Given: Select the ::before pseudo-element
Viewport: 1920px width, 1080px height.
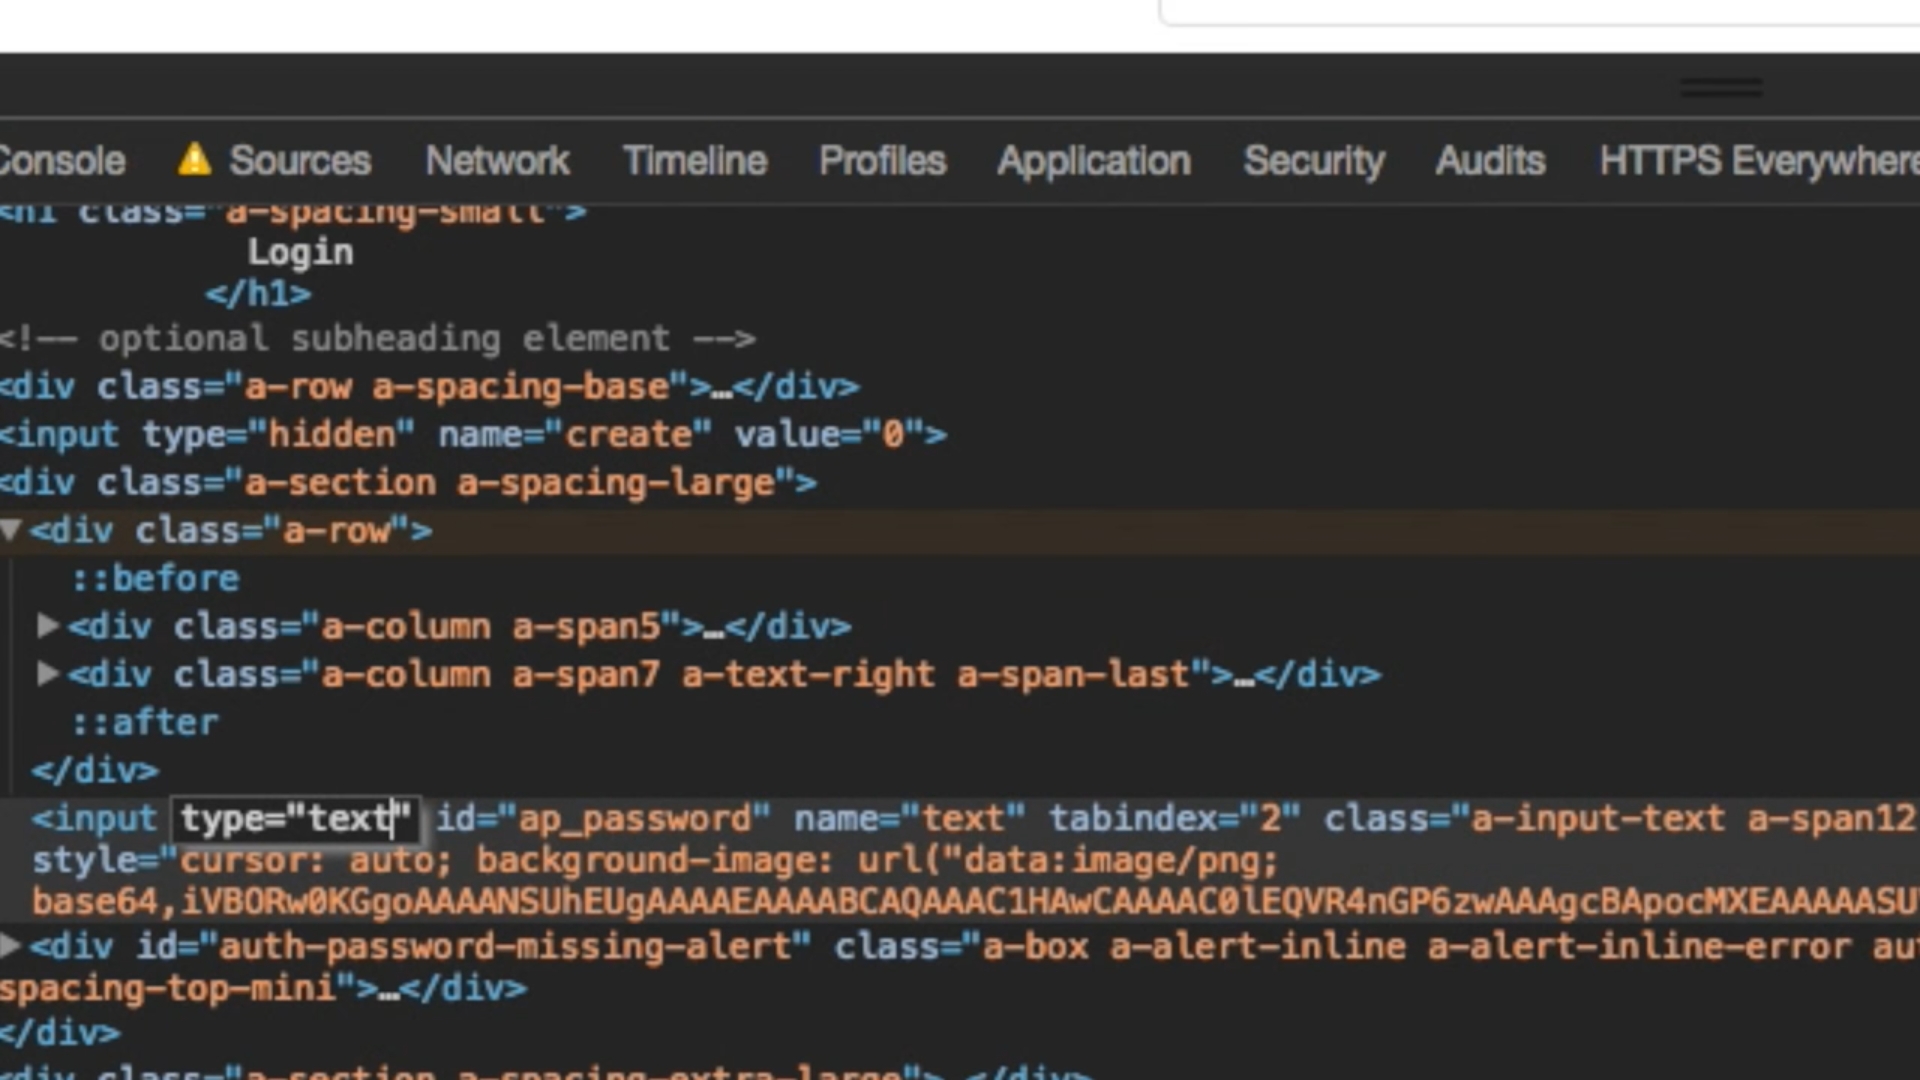Looking at the screenshot, I should click(x=155, y=579).
